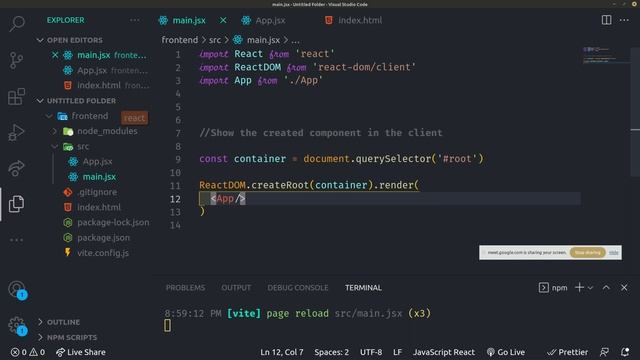Screen dimensions: 640x360
Task: Show errors and warnings in status bar
Action: click(28, 352)
